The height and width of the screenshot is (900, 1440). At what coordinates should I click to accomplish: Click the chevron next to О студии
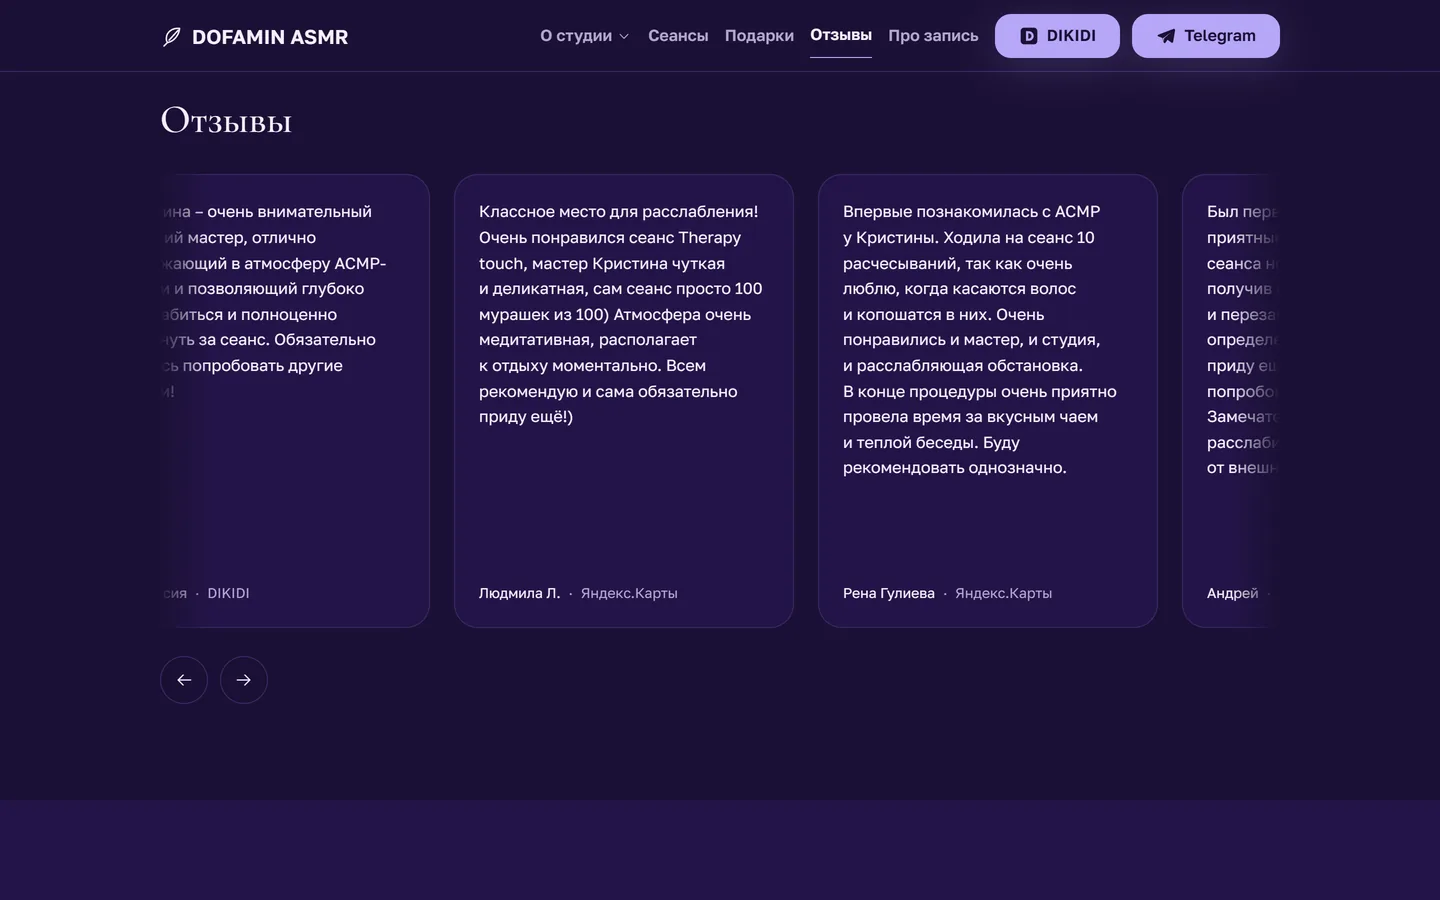[624, 37]
